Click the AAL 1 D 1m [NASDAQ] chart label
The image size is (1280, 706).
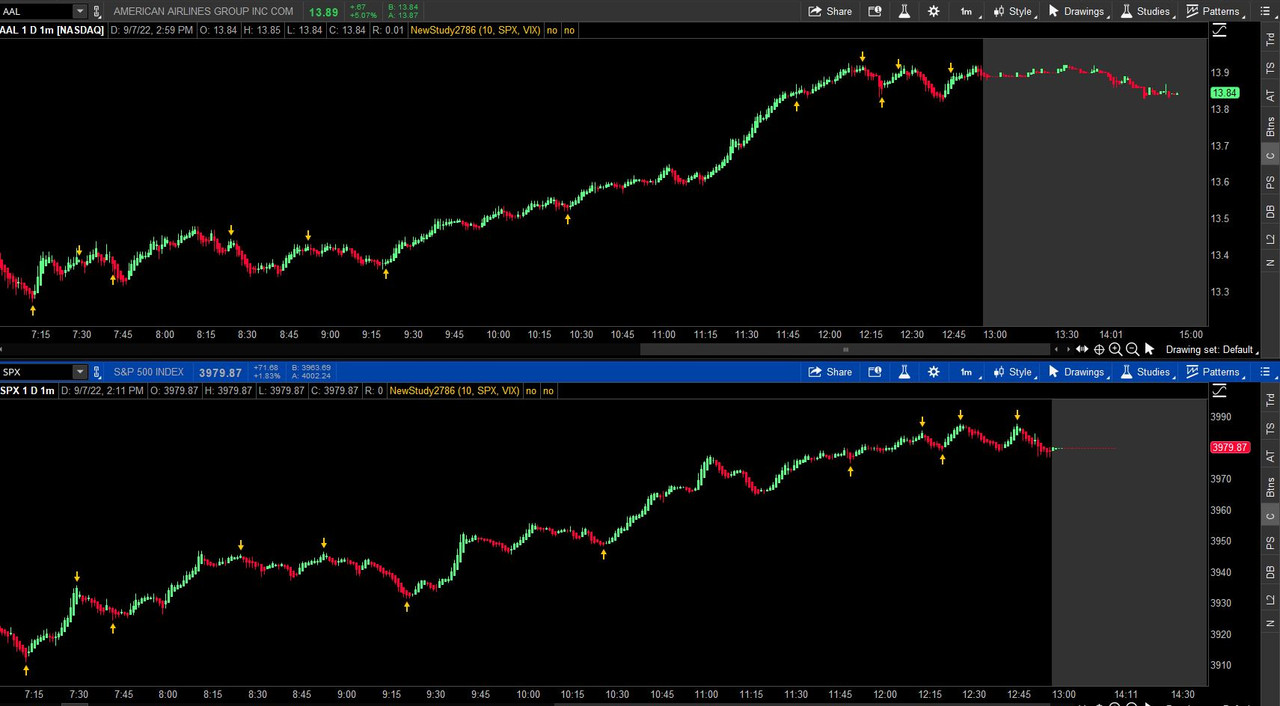coord(52,30)
